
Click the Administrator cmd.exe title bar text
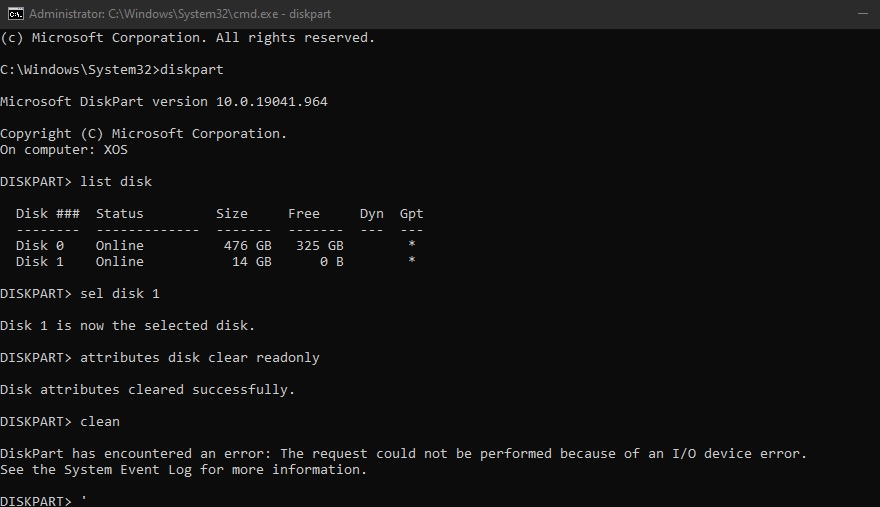point(180,14)
